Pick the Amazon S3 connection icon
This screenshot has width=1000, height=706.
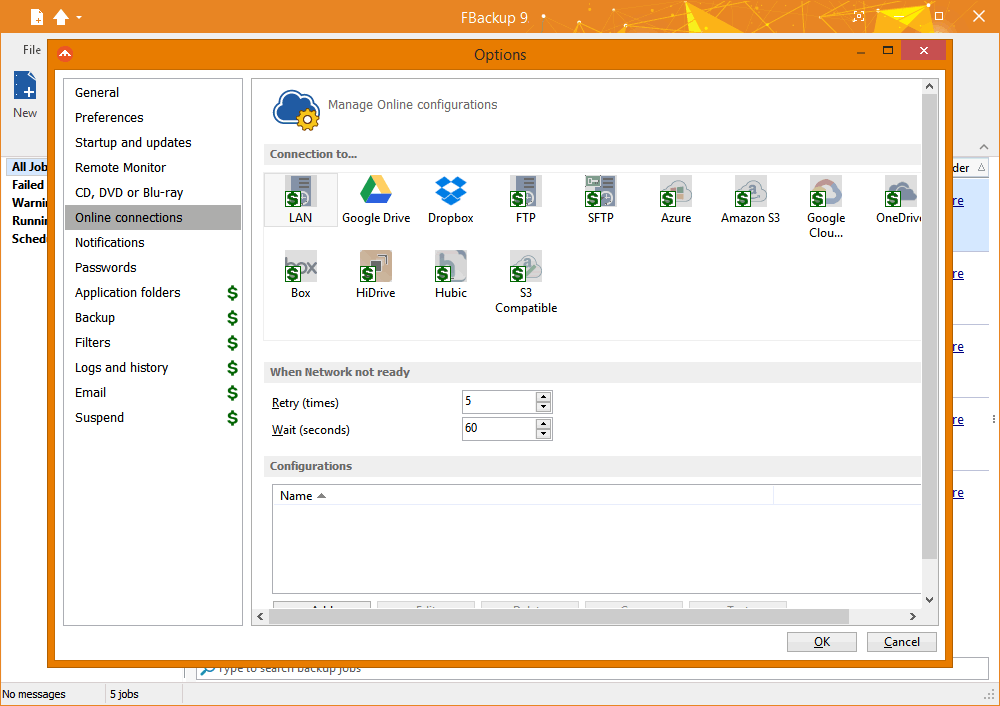pos(751,200)
